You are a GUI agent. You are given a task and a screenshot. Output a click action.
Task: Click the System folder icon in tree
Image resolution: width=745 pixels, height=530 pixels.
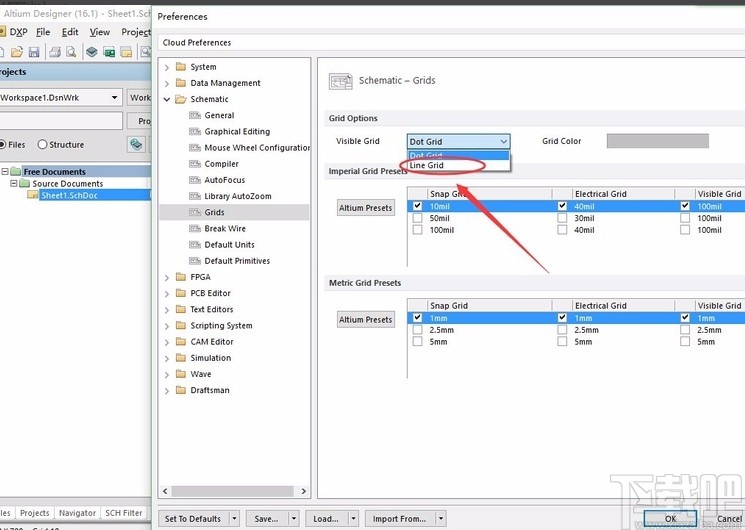coord(181,67)
